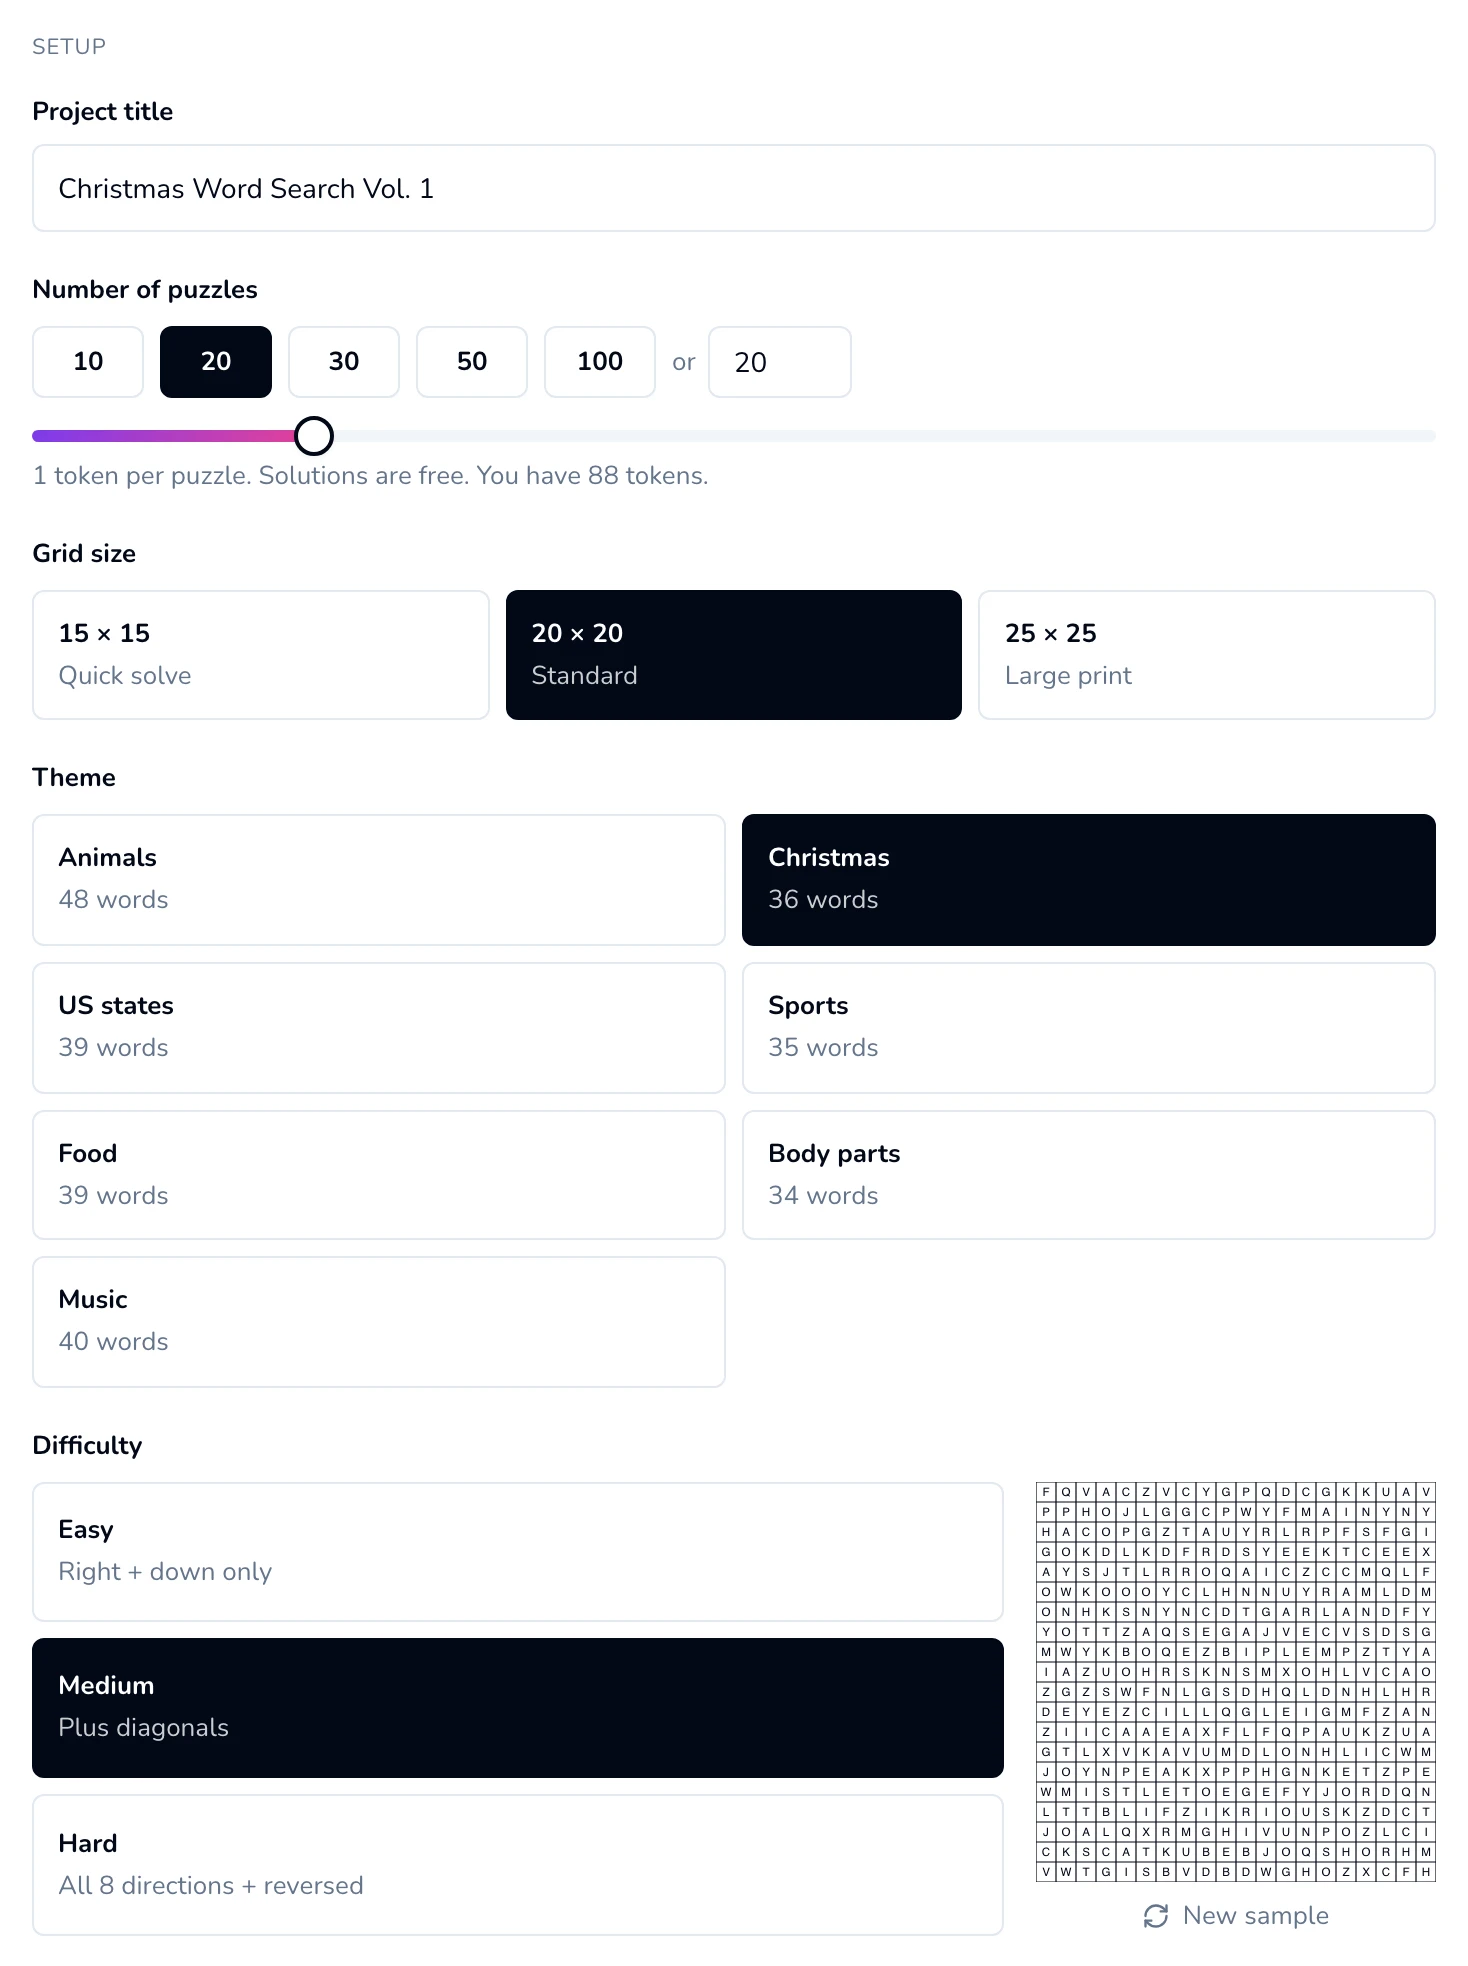This screenshot has height=1966, width=1468.
Task: Pick the Sports theme card
Action: coord(1089,1028)
